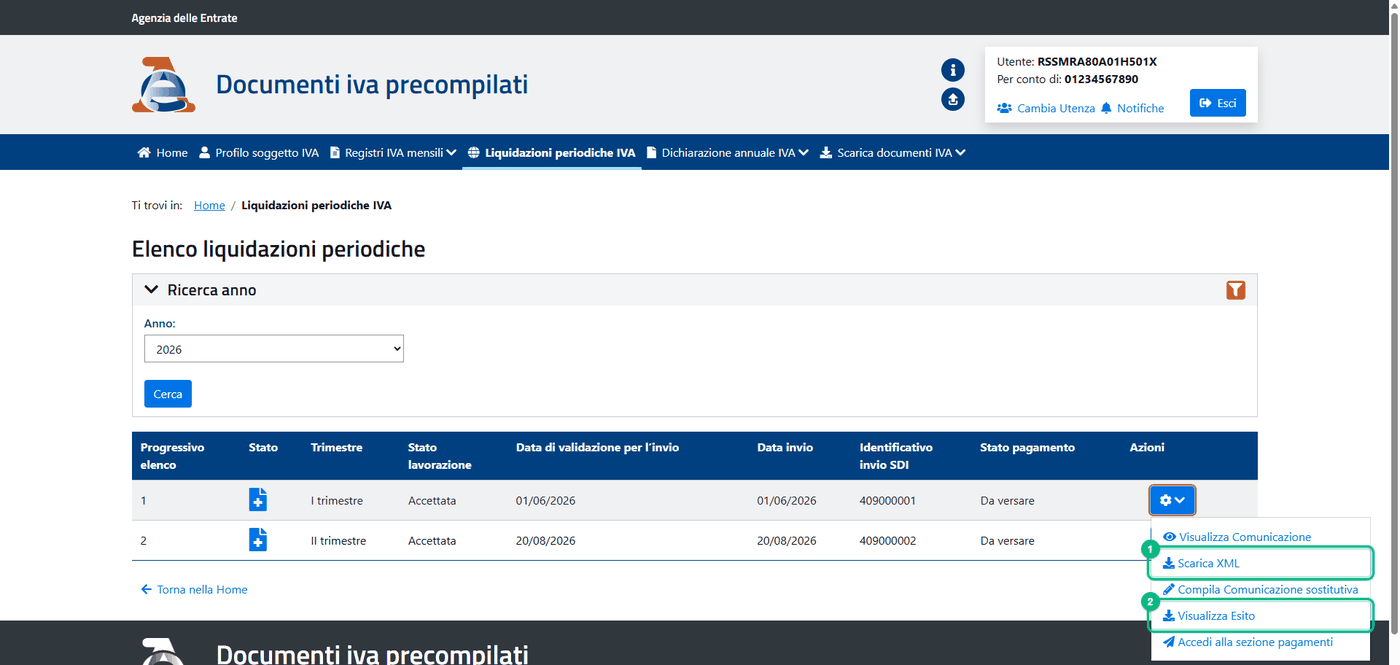Click validation date 01/06/2026 cell
This screenshot has width=1400, height=665.
click(x=545, y=500)
